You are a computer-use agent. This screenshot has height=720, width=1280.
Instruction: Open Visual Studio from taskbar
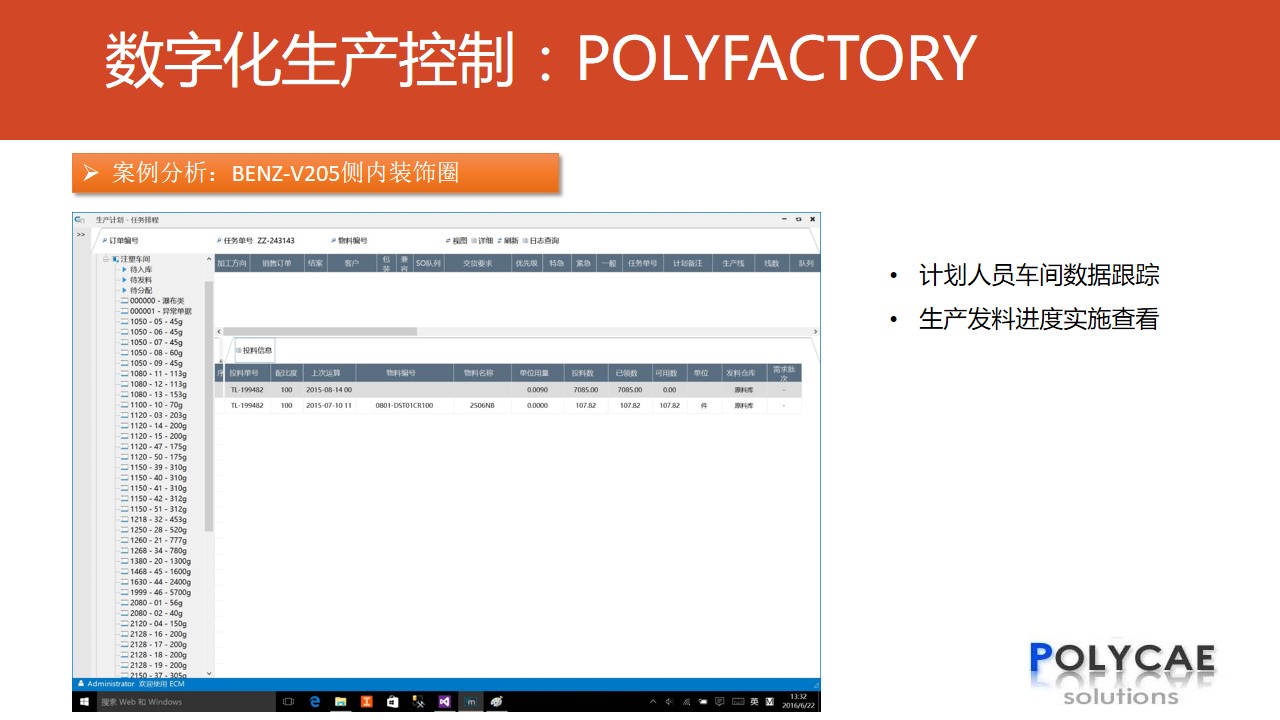(445, 702)
